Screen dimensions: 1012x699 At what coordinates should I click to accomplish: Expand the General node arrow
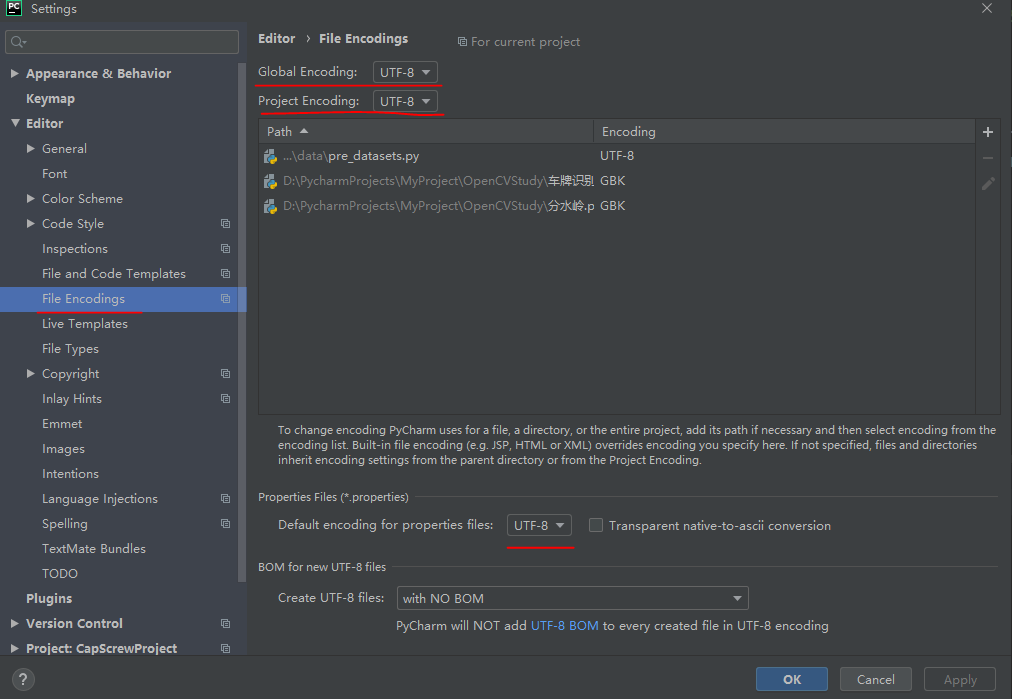coord(30,148)
